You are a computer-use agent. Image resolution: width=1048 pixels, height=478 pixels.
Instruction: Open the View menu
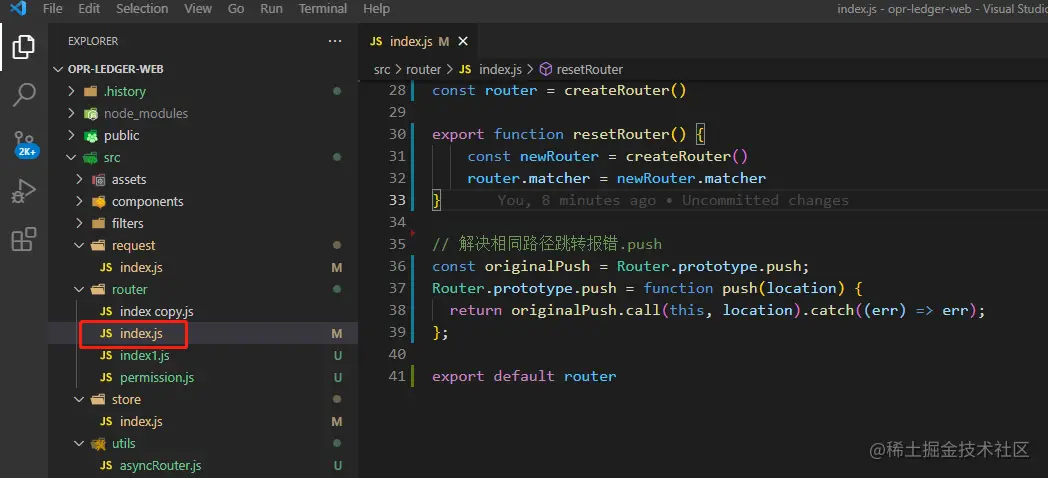pos(198,9)
